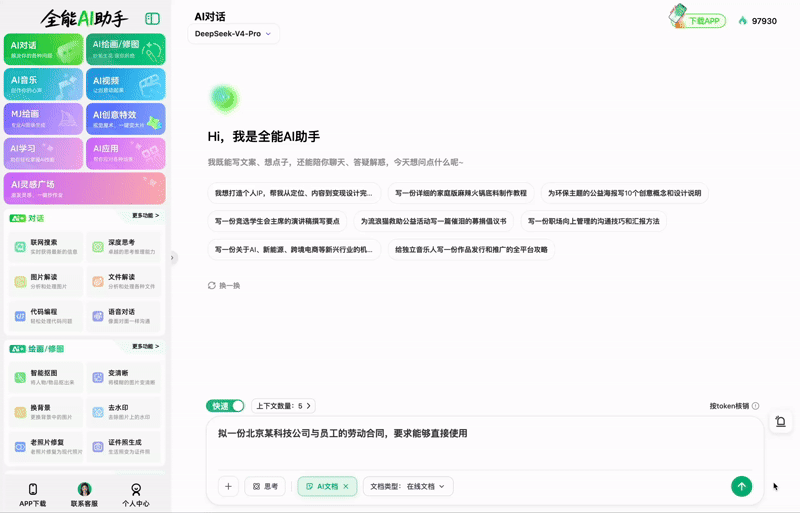Send the message with green arrow button

click(x=741, y=486)
